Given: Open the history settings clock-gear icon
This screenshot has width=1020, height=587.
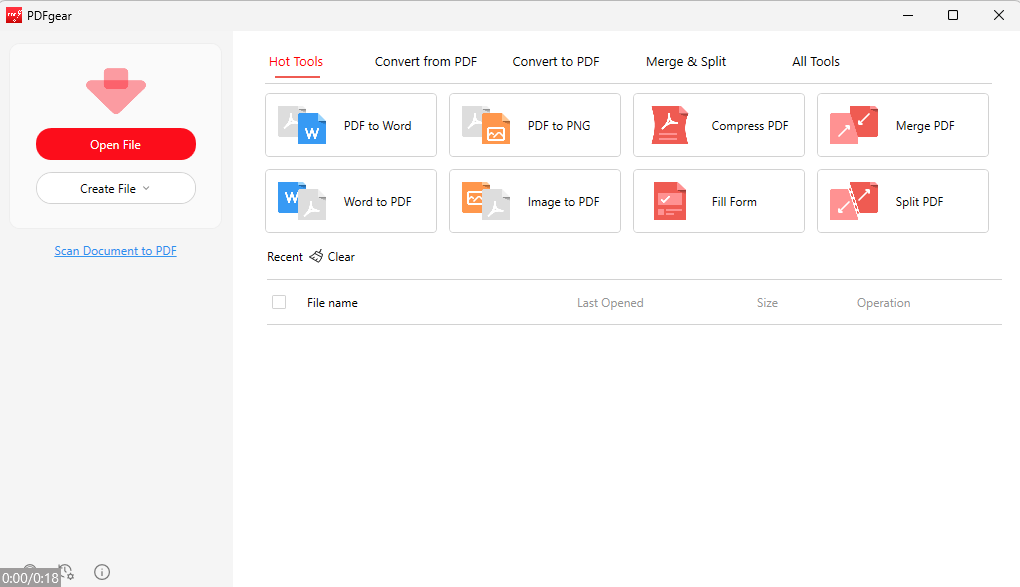Looking at the screenshot, I should coord(66,572).
